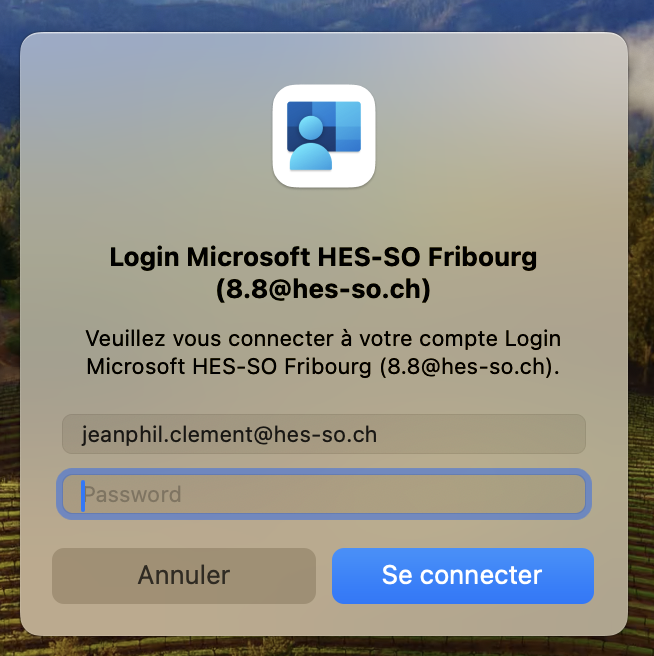Click the bold (8.8@hes-so.ch) title line
Screen dimensions: 654x656
(x=323, y=289)
